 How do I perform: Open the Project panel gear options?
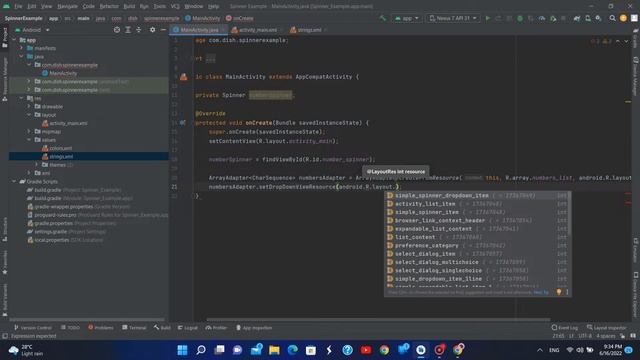point(152,30)
